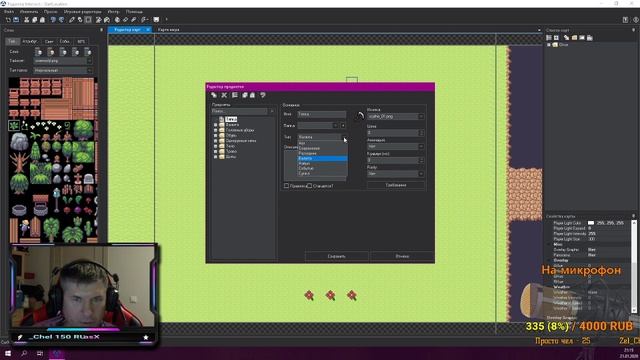This screenshot has width=640, height=360.
Task: Toggle the Стакается? checkbox
Action: click(x=309, y=186)
